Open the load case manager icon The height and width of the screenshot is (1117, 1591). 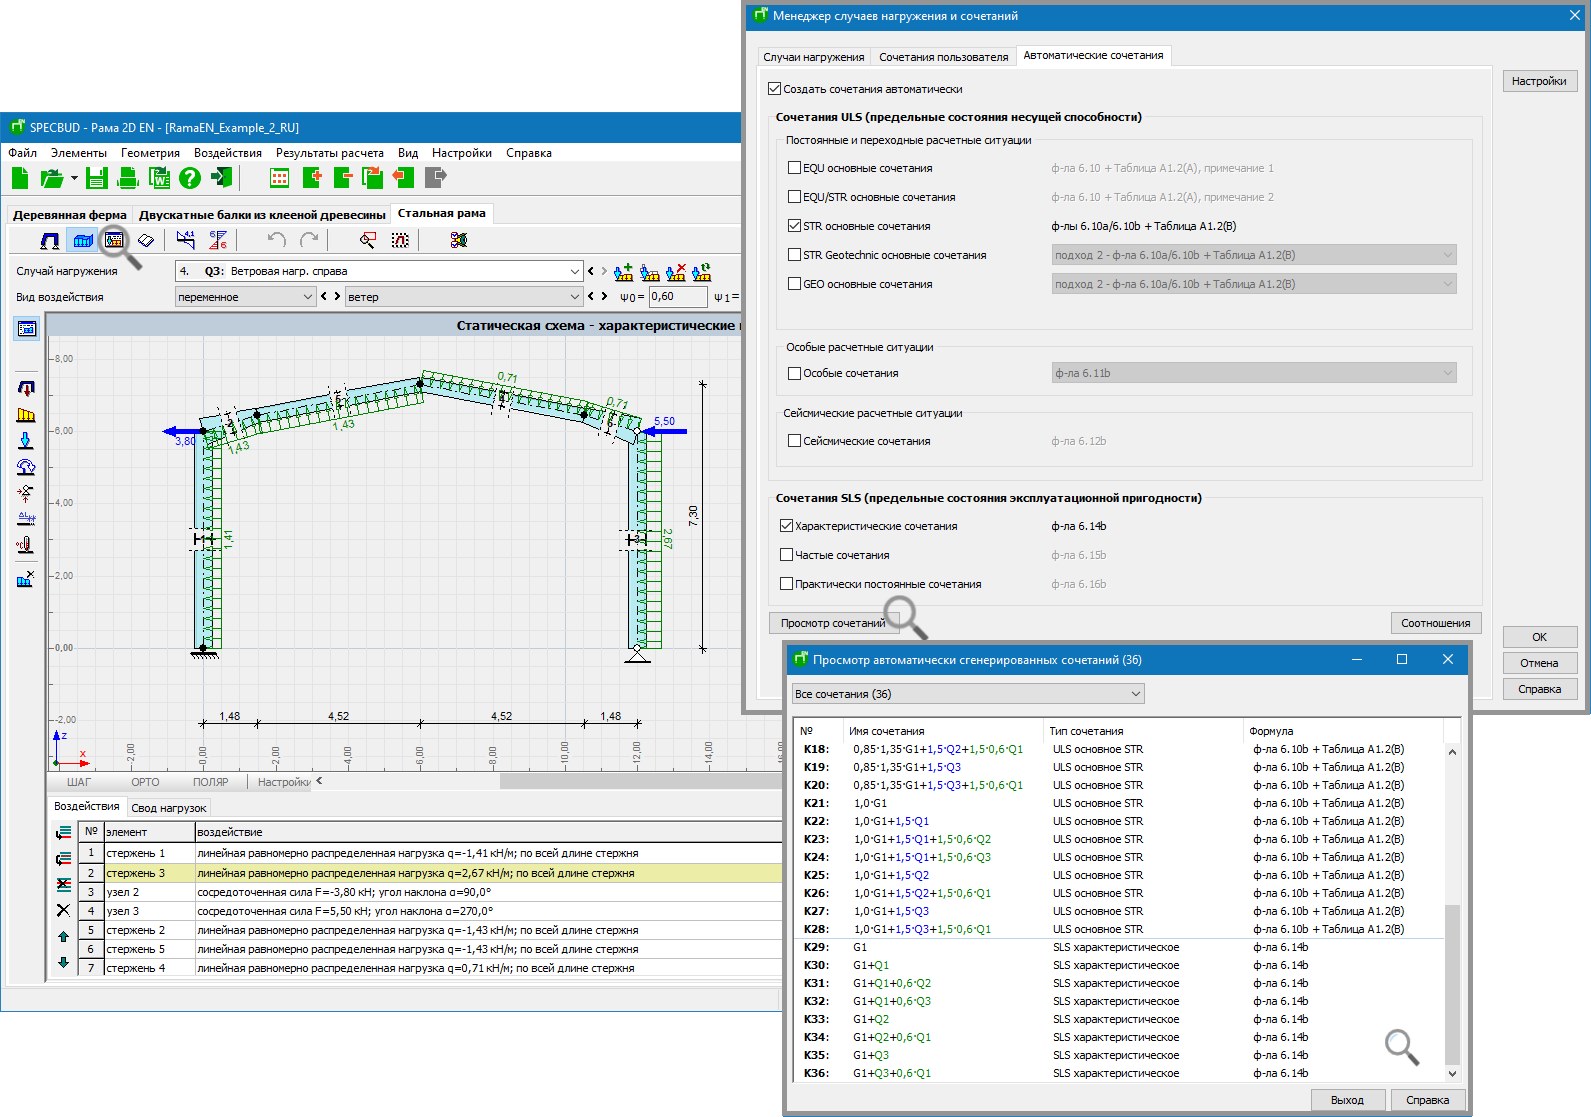click(x=114, y=240)
